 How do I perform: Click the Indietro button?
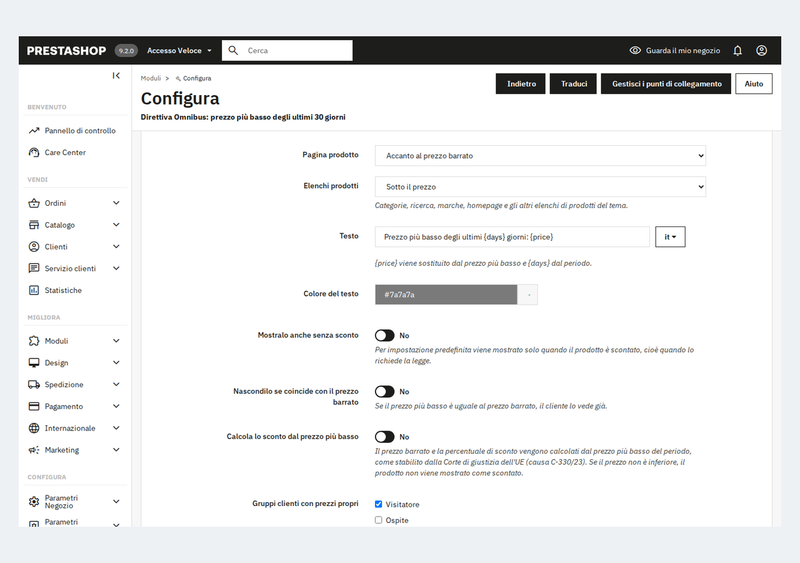(521, 84)
